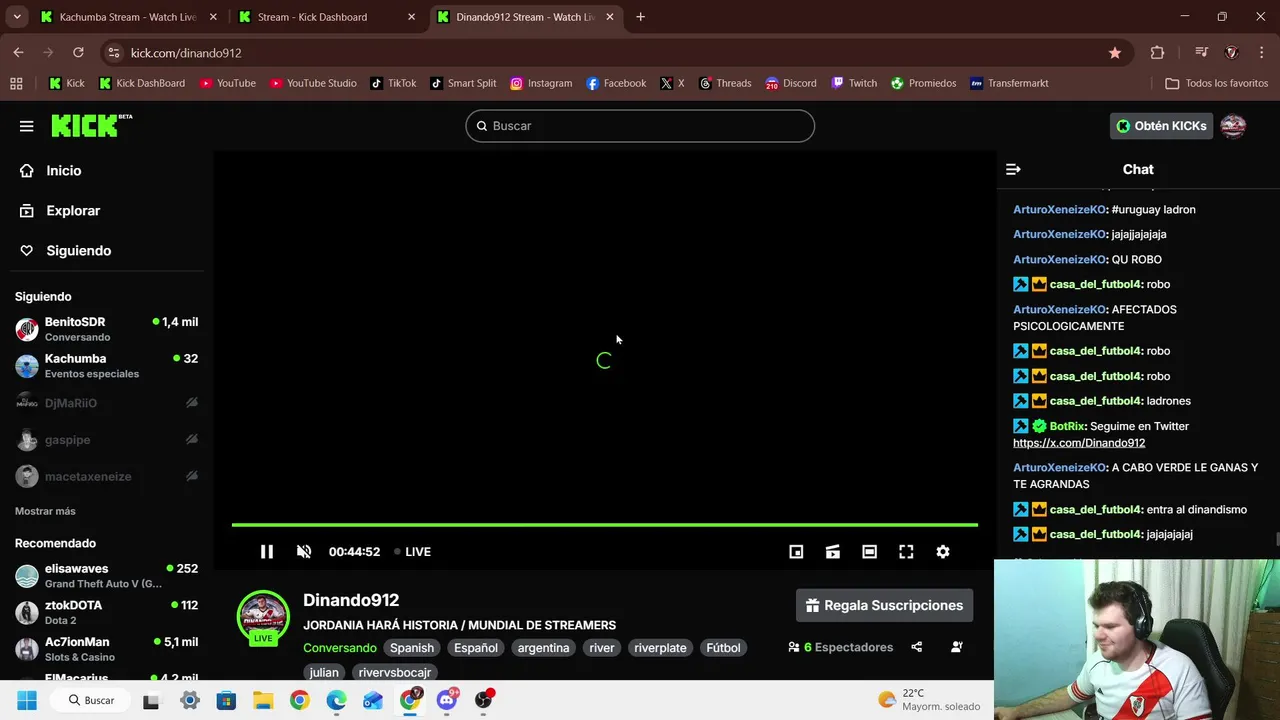Reload the page

pyautogui.click(x=78, y=53)
